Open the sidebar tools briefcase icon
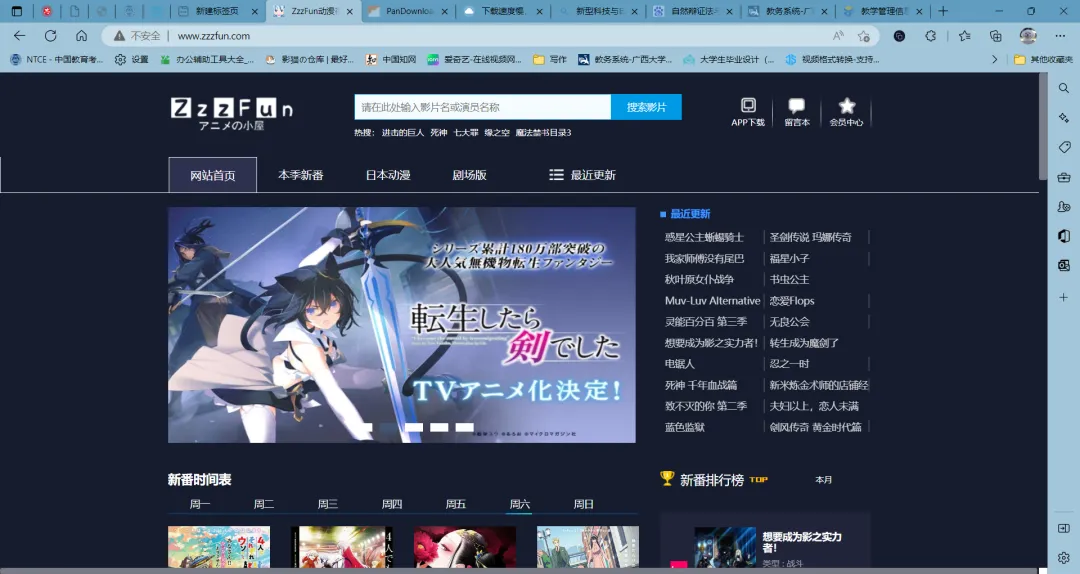Image resolution: width=1080 pixels, height=574 pixels. (1063, 177)
